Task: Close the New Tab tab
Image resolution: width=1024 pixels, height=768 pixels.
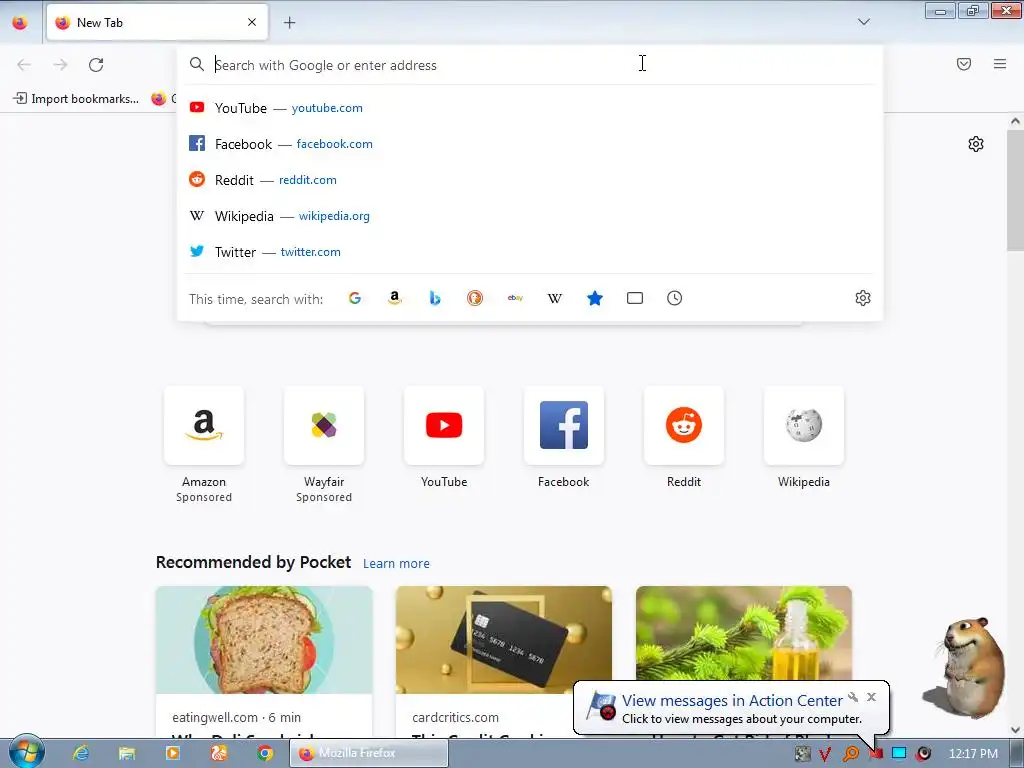Action: 252,22
